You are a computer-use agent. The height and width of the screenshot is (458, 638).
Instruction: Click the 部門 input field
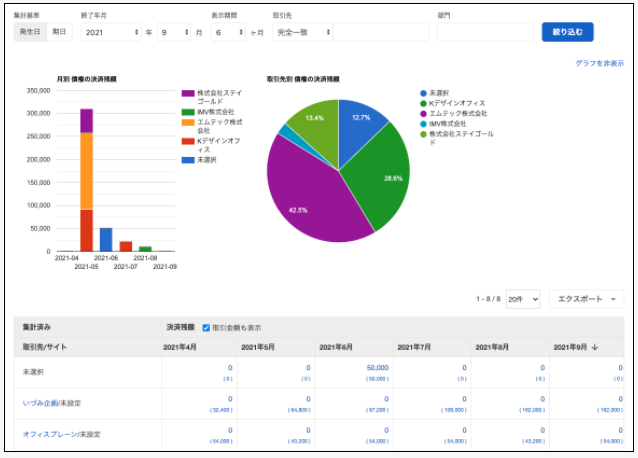click(485, 32)
